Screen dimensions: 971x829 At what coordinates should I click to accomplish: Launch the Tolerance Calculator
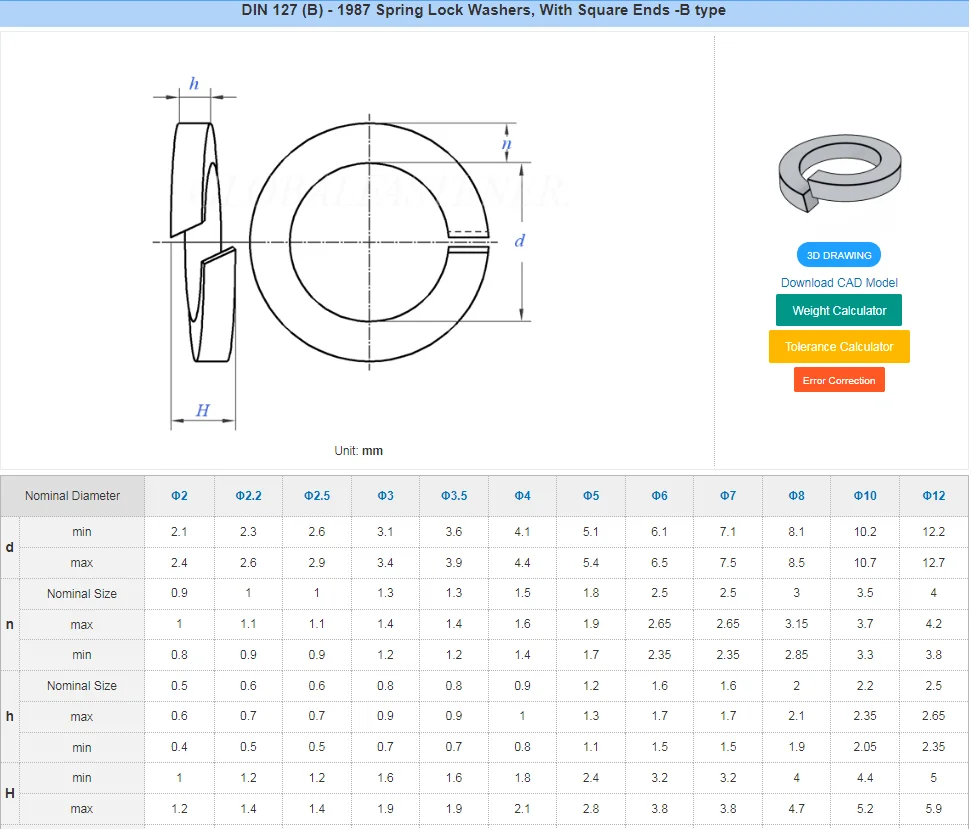pyautogui.click(x=839, y=347)
